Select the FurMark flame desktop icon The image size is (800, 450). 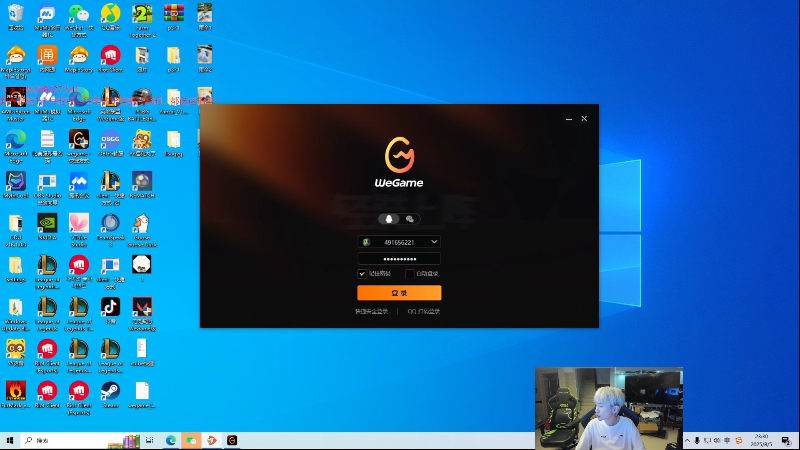16,394
